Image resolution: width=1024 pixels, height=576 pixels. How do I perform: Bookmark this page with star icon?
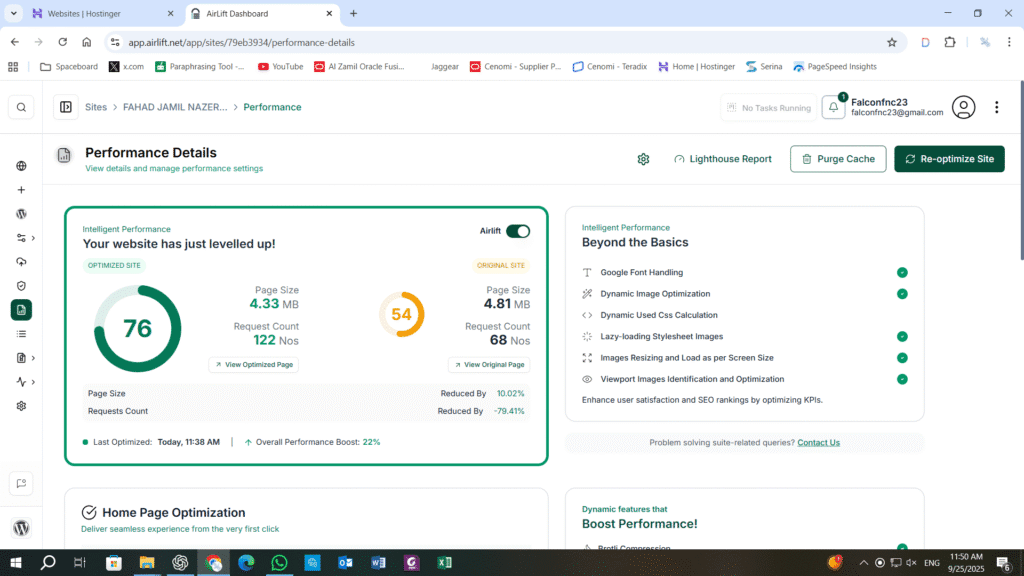[x=891, y=42]
